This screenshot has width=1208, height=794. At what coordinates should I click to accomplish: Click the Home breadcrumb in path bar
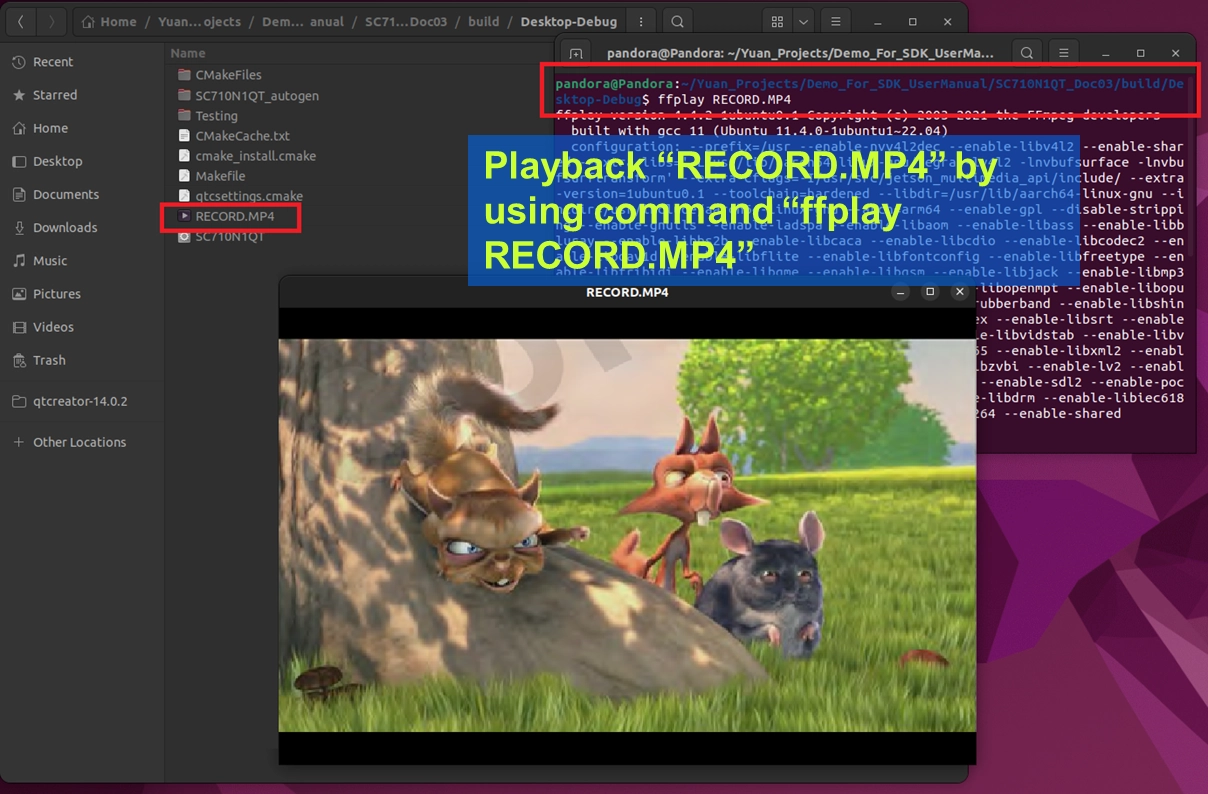coord(108,21)
